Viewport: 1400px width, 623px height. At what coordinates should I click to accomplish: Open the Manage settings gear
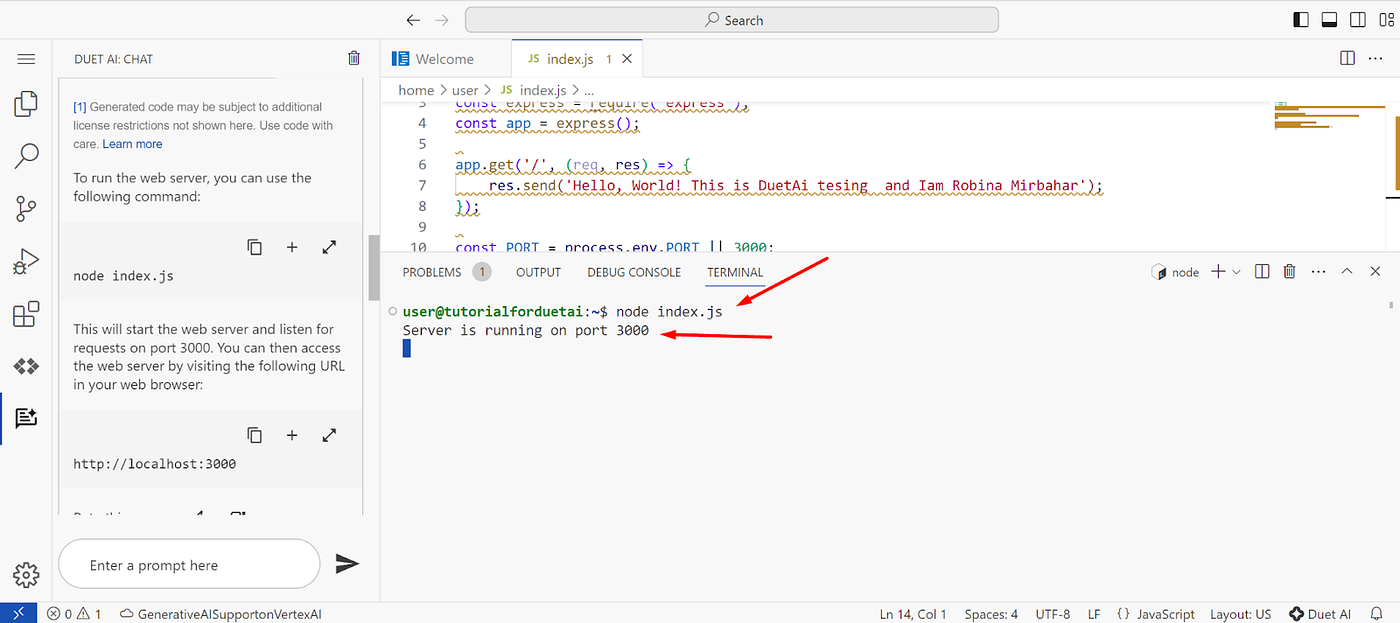tap(26, 574)
